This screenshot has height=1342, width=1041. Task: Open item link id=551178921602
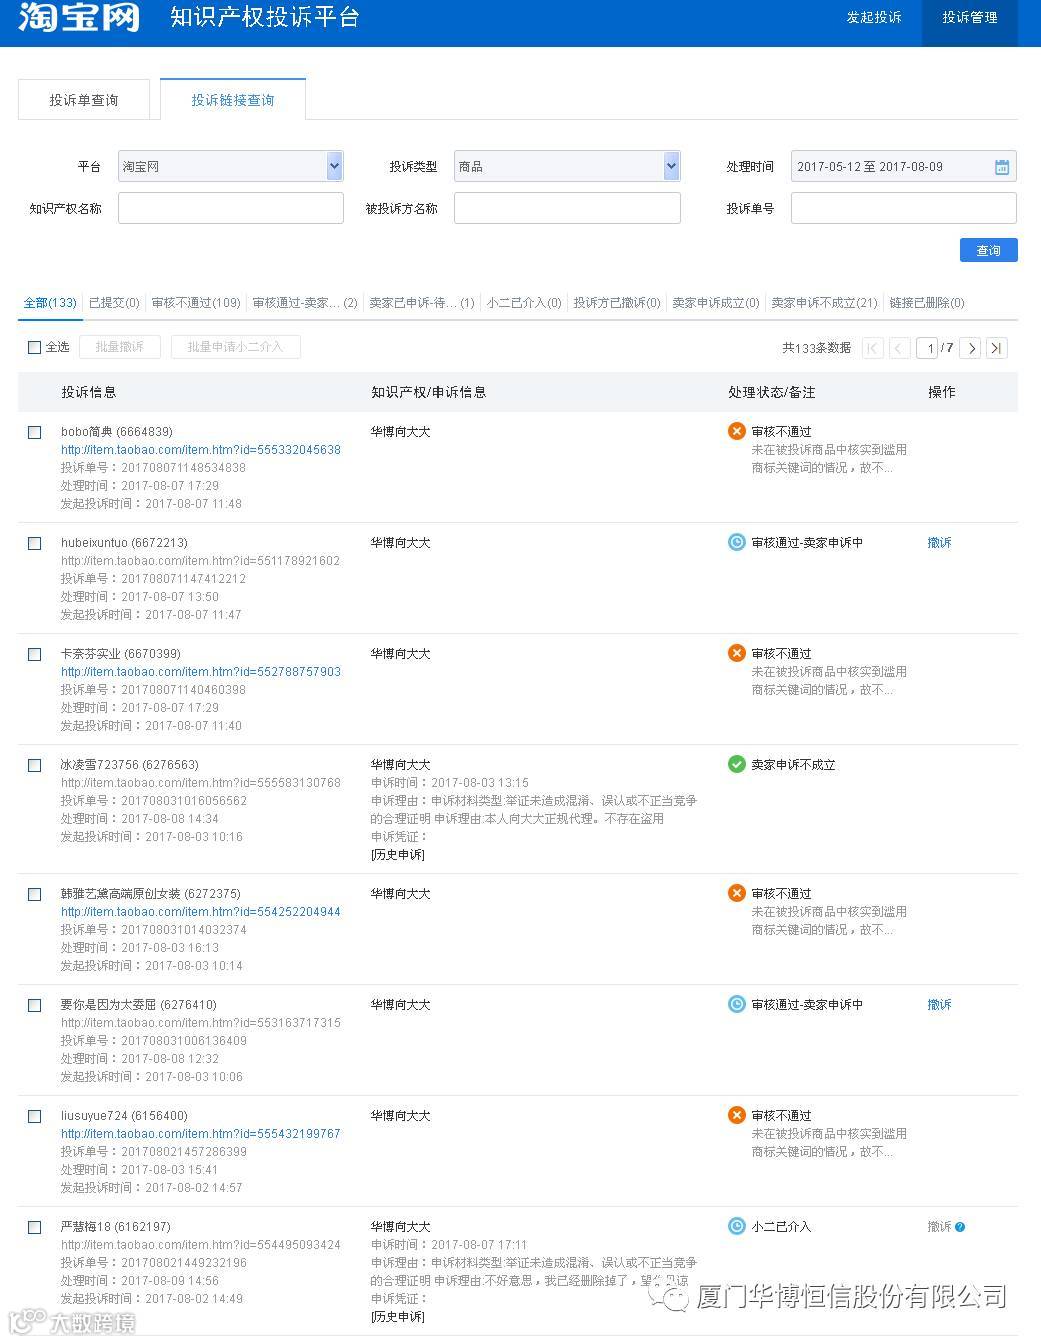coord(200,561)
